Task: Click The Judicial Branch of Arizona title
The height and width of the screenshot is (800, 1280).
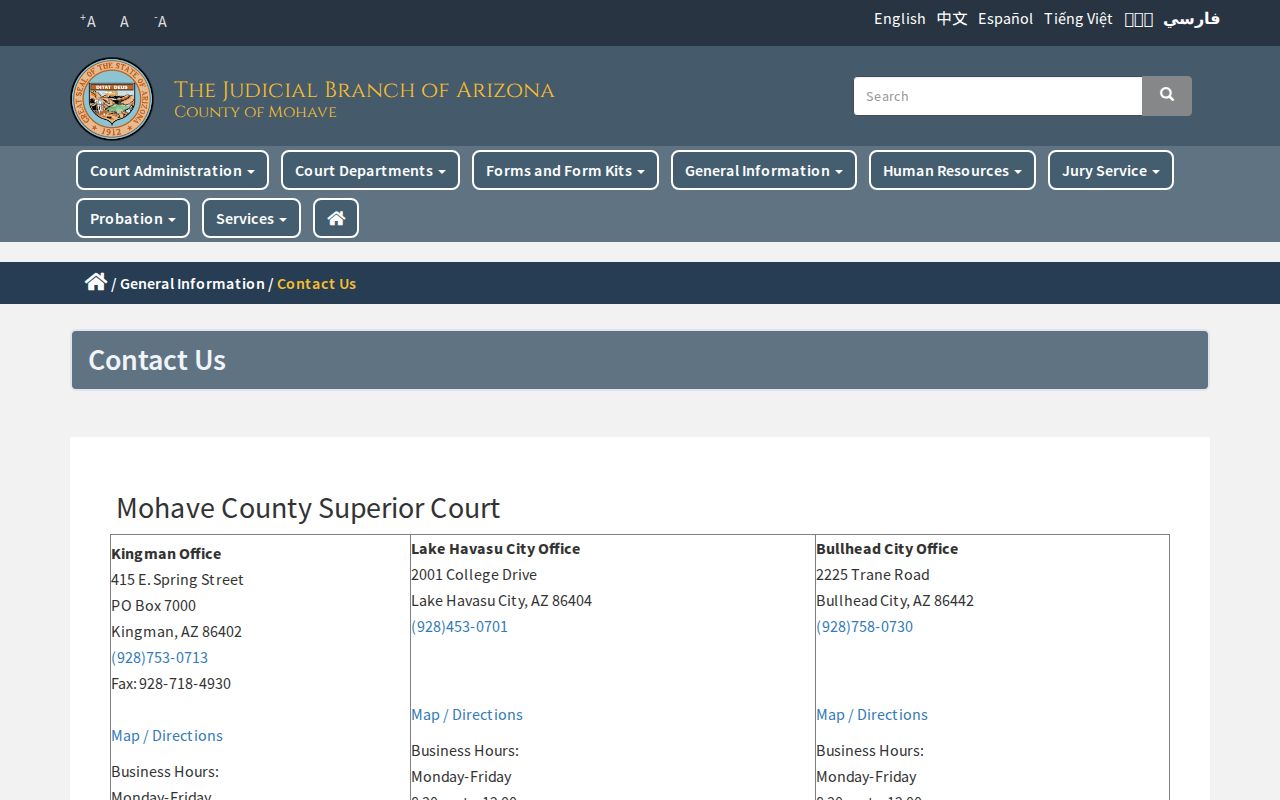Action: pos(364,90)
